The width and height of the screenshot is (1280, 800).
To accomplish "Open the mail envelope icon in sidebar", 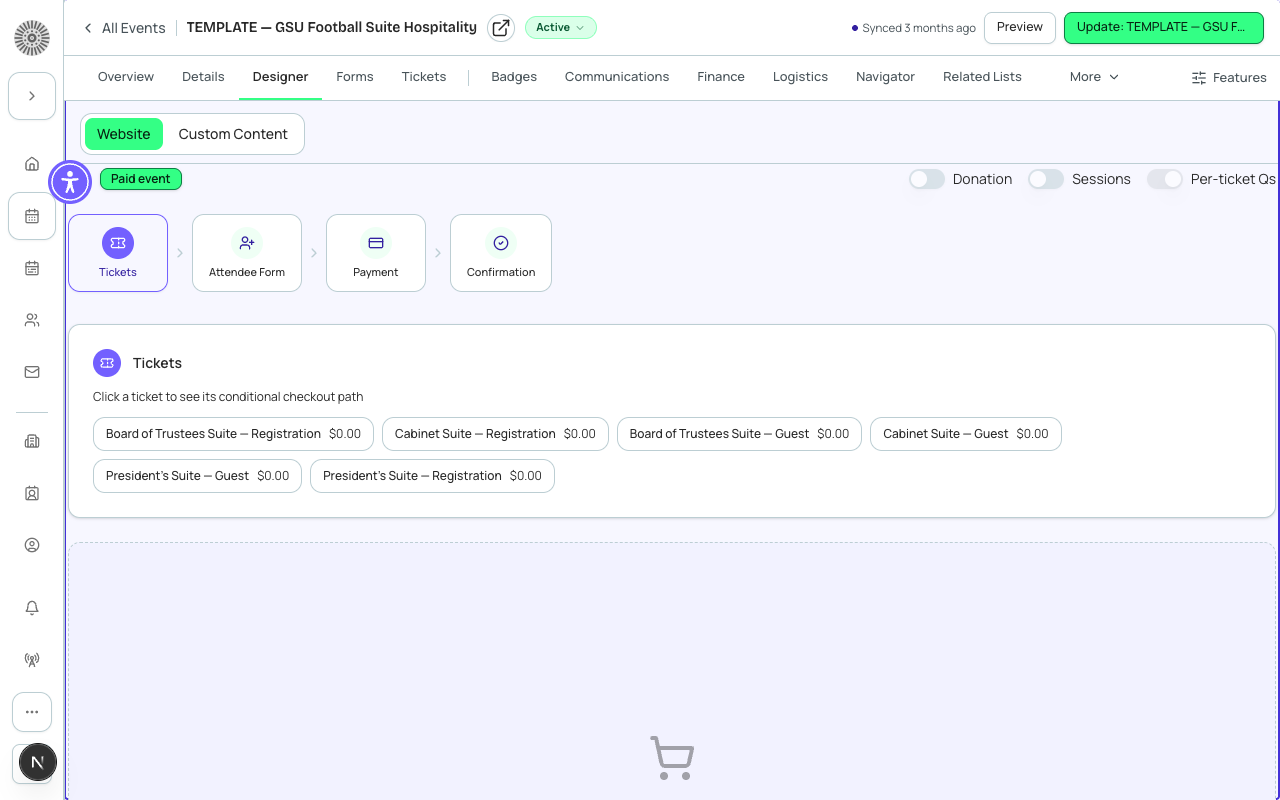I will (x=32, y=372).
